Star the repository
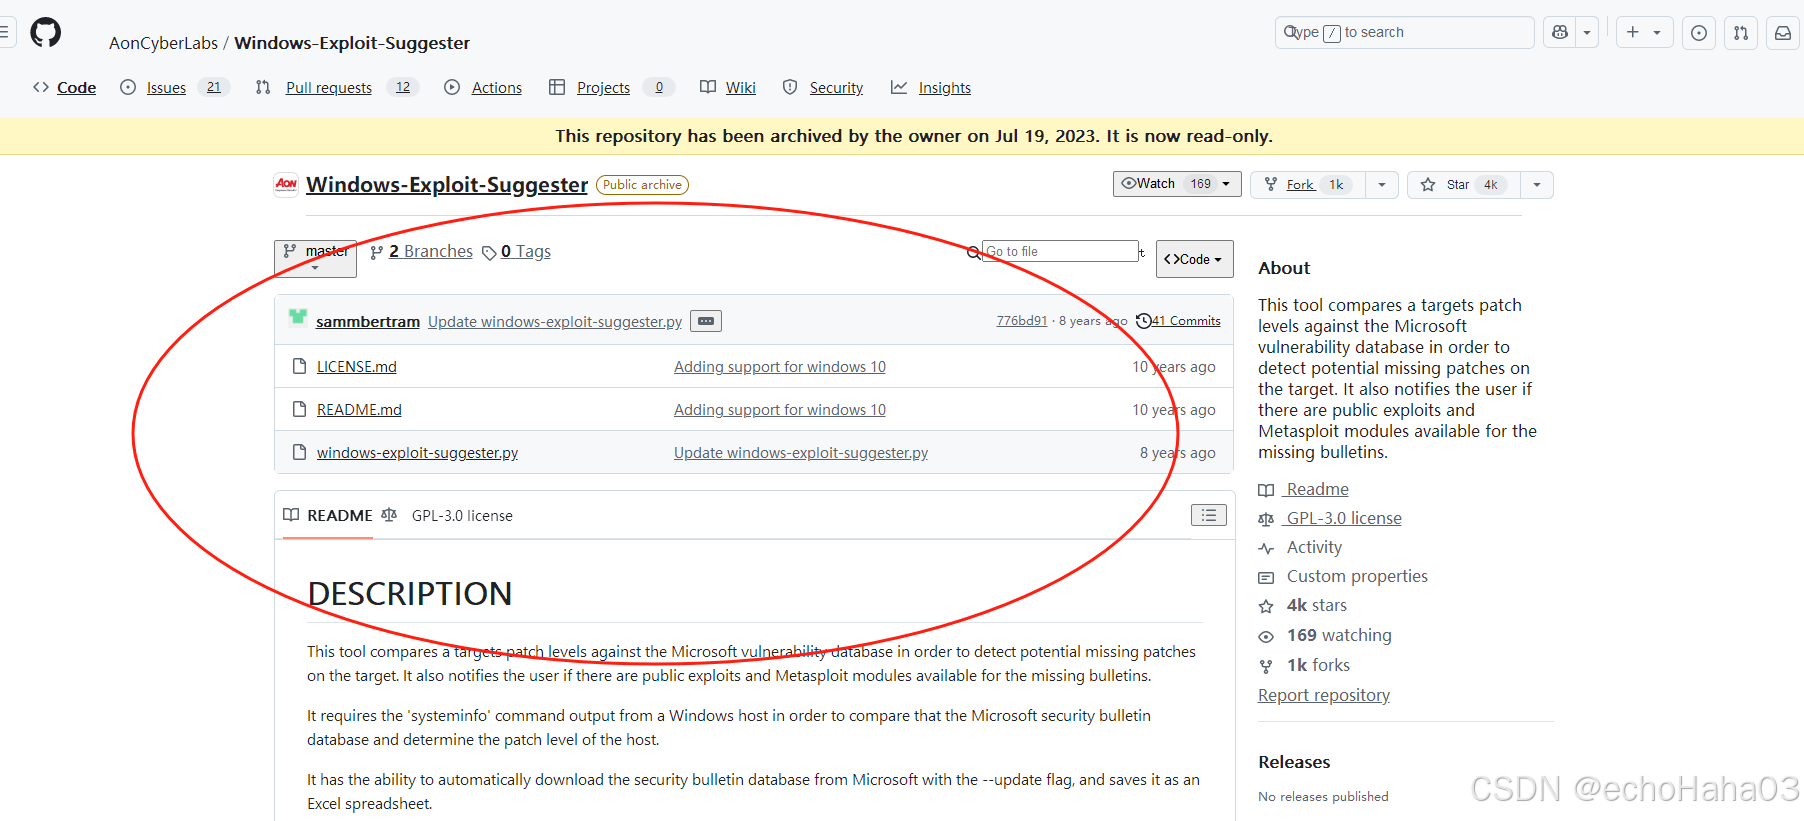The width and height of the screenshot is (1804, 821). point(1463,184)
